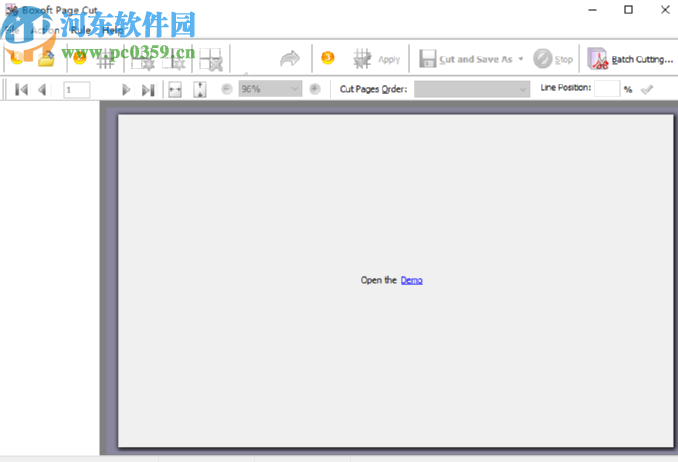The height and width of the screenshot is (462, 678).
Task: Go to the first page
Action: tap(21, 90)
